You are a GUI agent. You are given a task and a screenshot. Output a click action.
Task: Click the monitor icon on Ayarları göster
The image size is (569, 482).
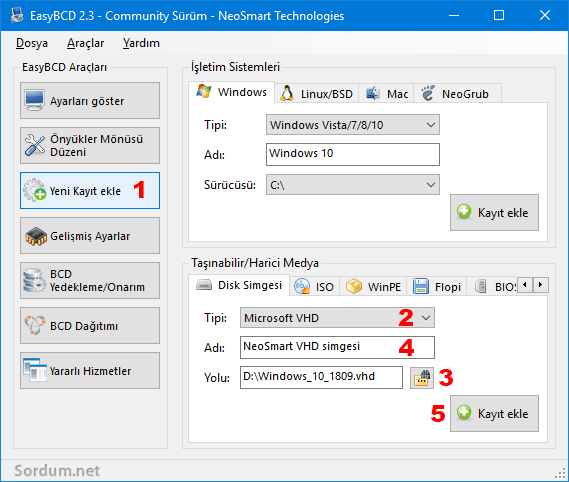[34, 100]
